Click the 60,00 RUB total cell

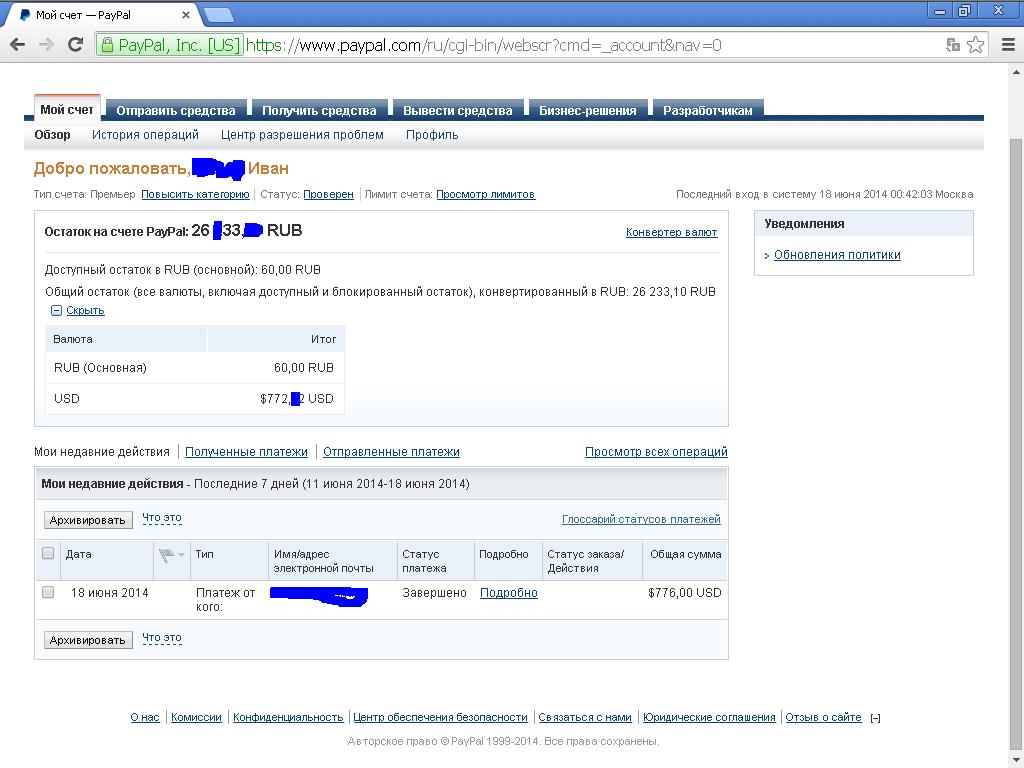(x=304, y=368)
